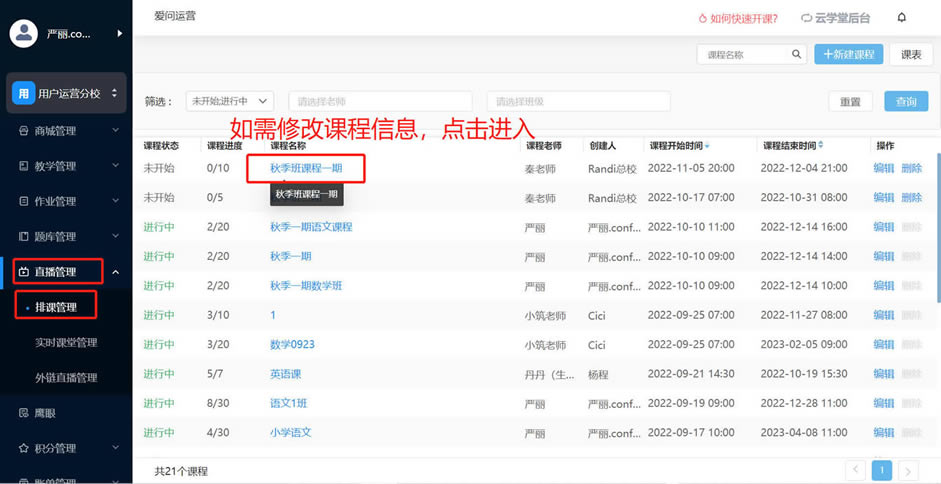The height and width of the screenshot is (484, 941).
Task: Open the 秋季班课程一期 course link
Action: tap(305, 168)
